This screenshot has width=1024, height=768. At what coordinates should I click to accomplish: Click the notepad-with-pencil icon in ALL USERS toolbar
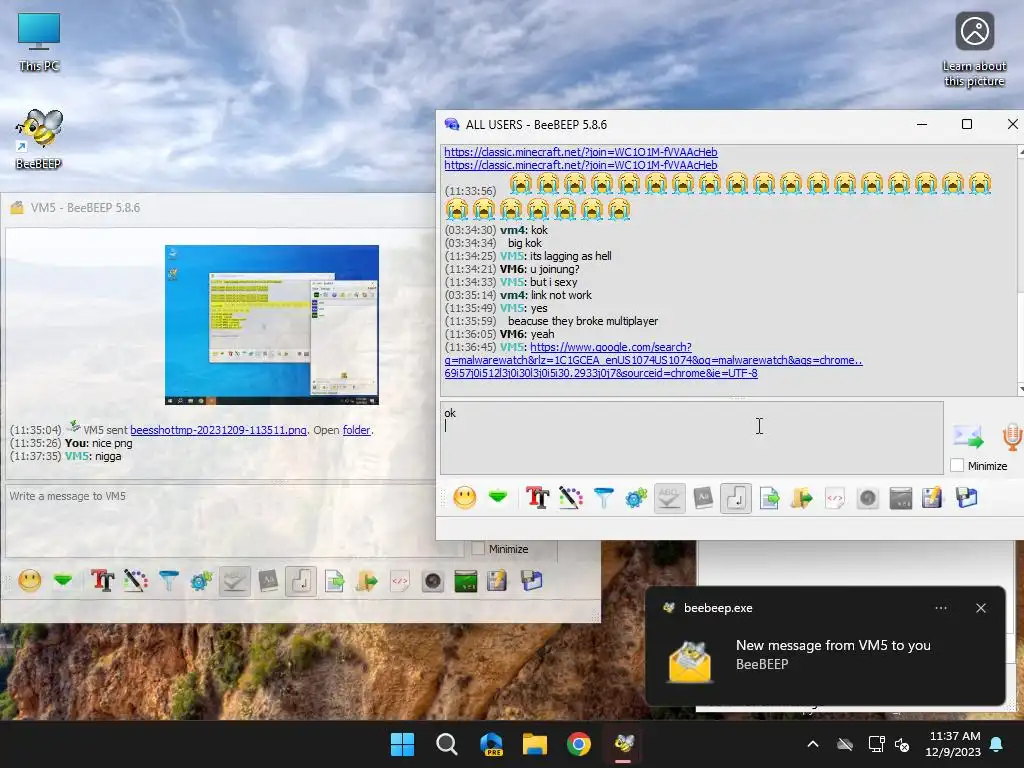coord(933,498)
